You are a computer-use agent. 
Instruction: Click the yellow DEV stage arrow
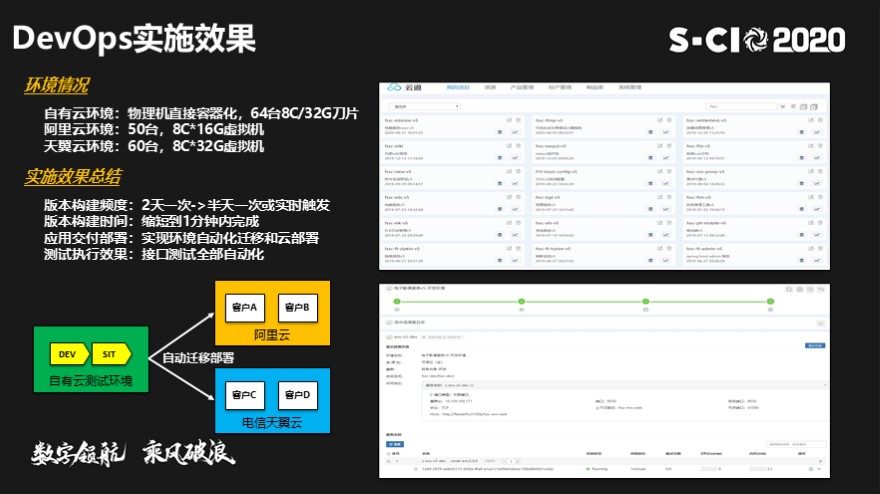(x=68, y=354)
